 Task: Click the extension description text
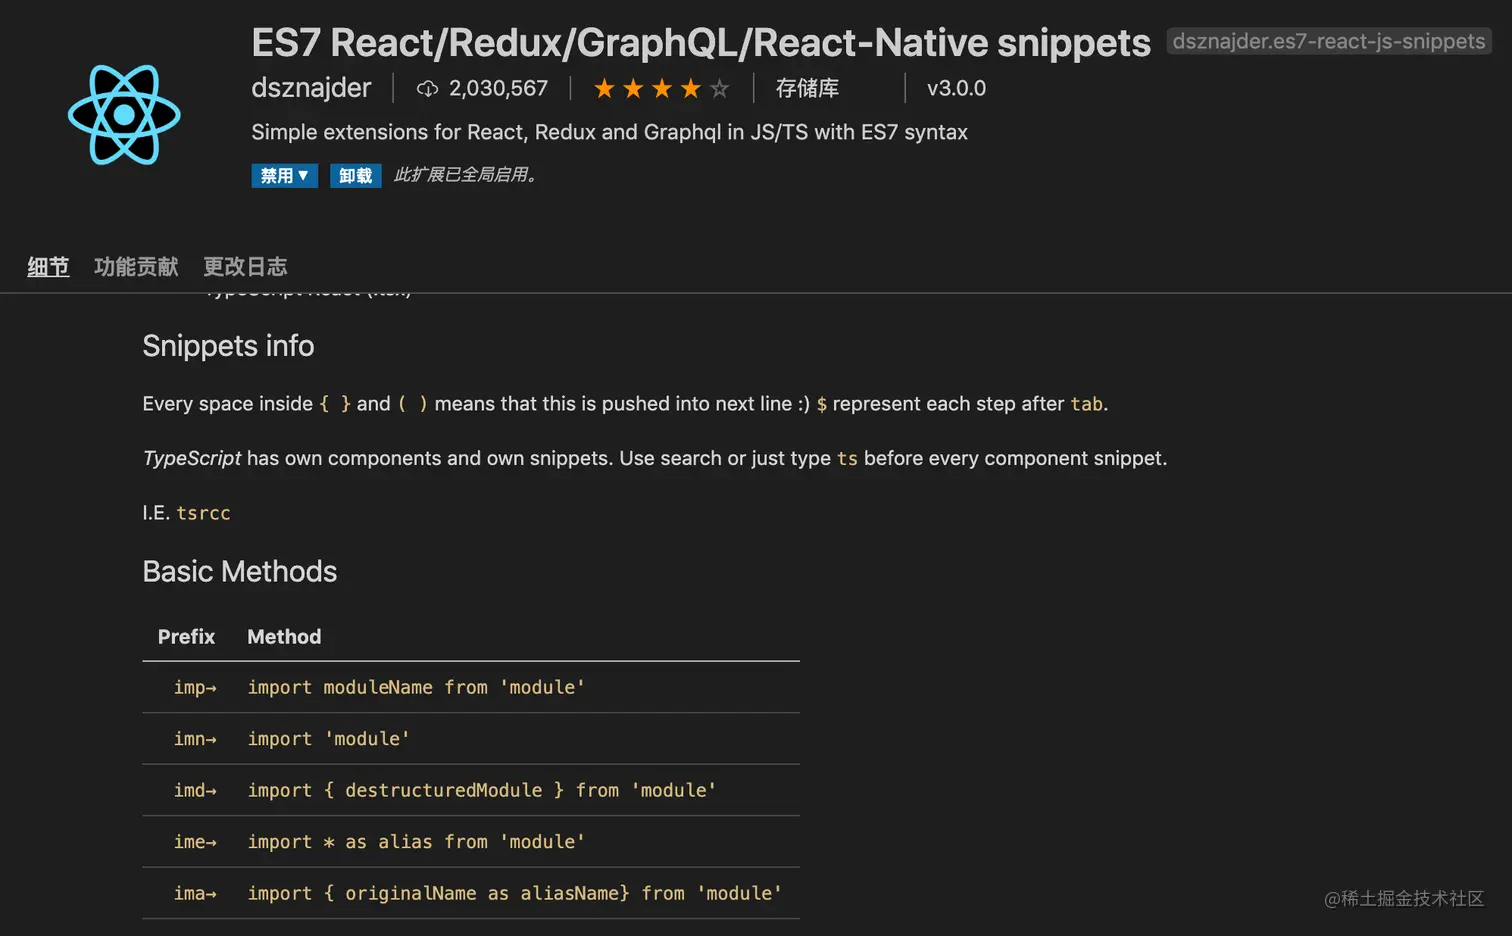point(609,132)
